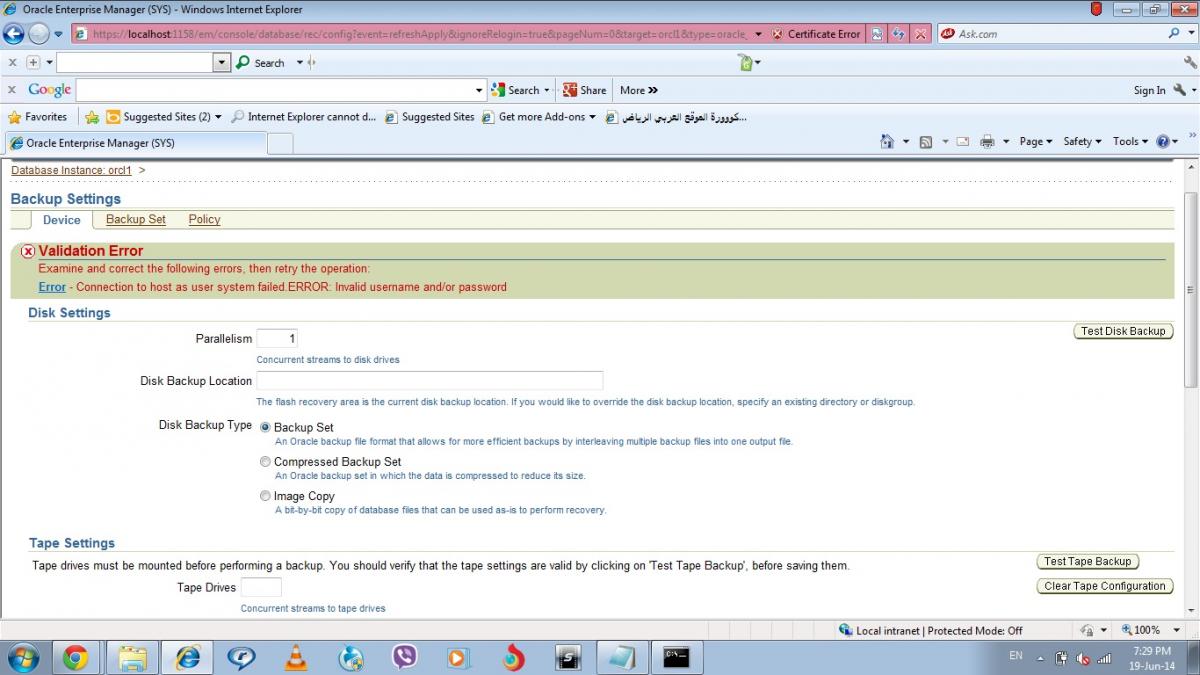The width and height of the screenshot is (1200, 675).
Task: Click the Print icon in command bar
Action: 987,142
